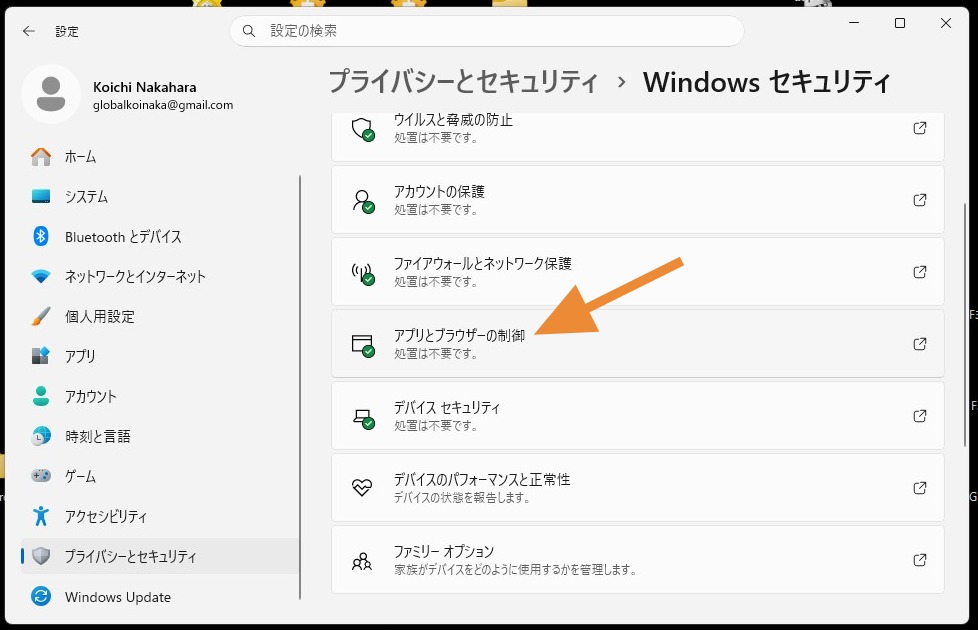
Task: Click the device security laptop icon
Action: (362, 417)
